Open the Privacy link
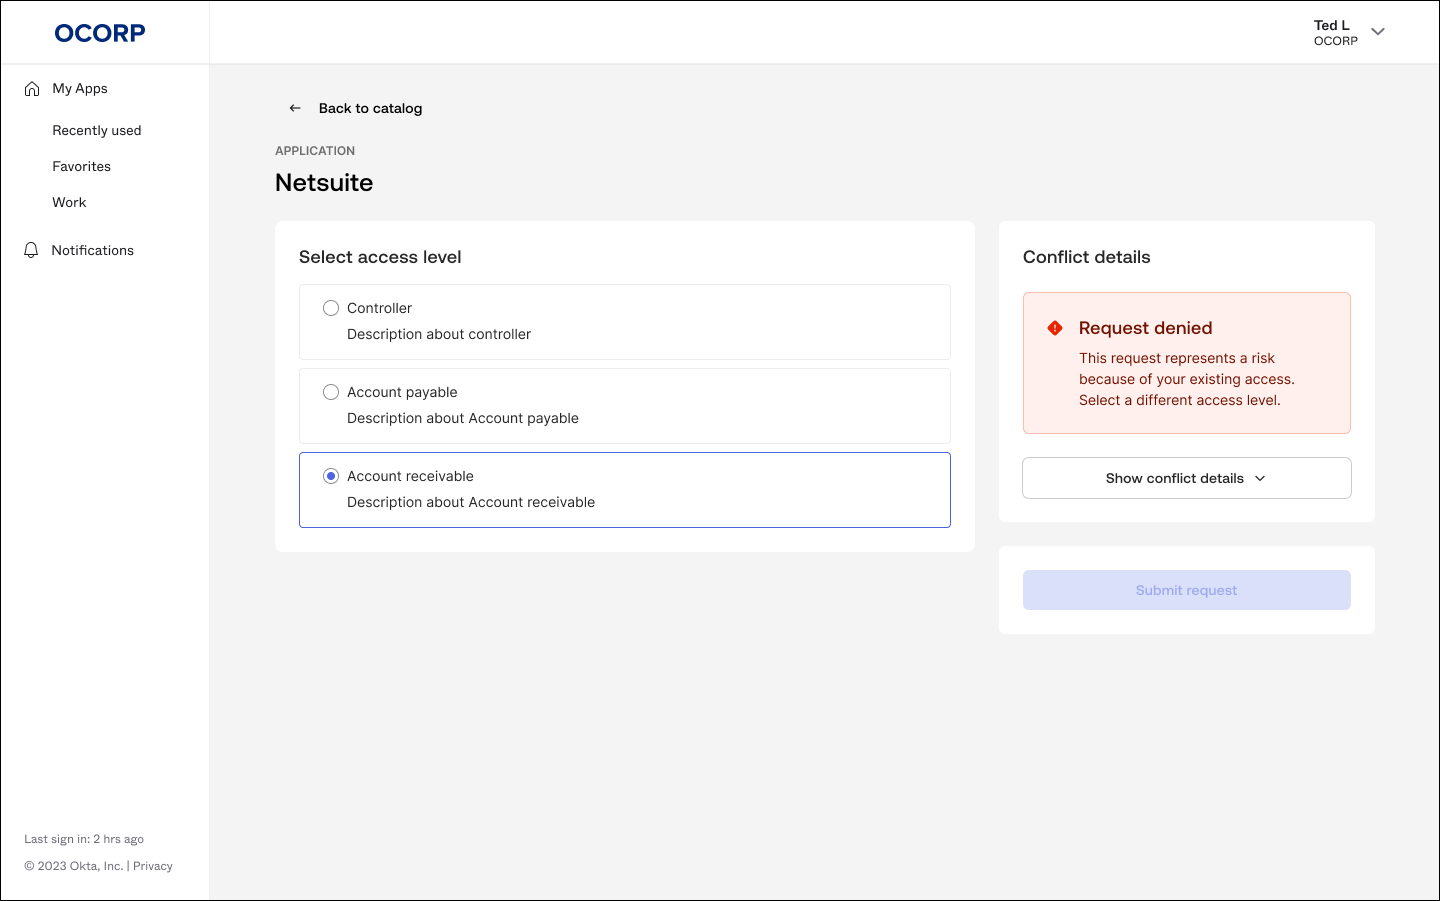This screenshot has height=901, width=1440. click(152, 865)
